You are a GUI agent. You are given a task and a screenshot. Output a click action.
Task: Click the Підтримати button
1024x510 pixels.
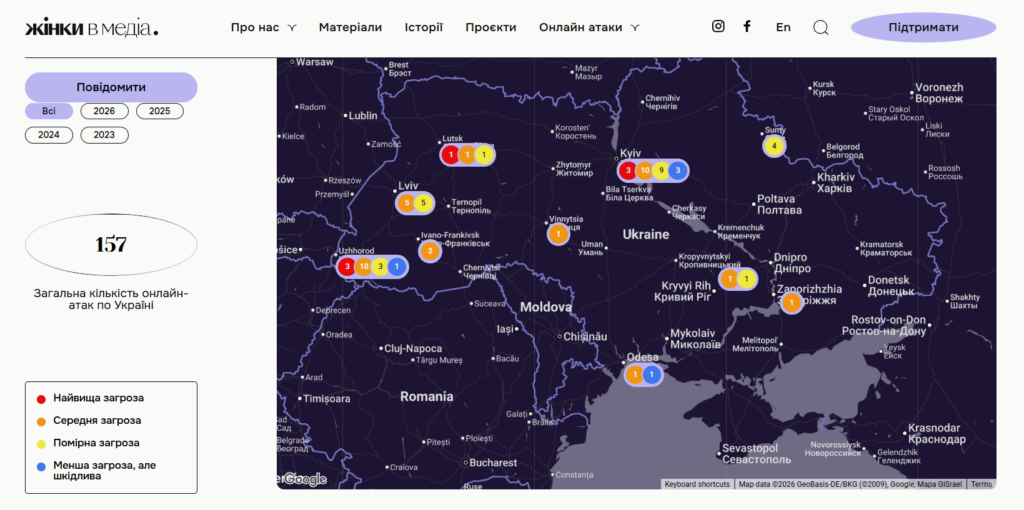[x=923, y=27]
